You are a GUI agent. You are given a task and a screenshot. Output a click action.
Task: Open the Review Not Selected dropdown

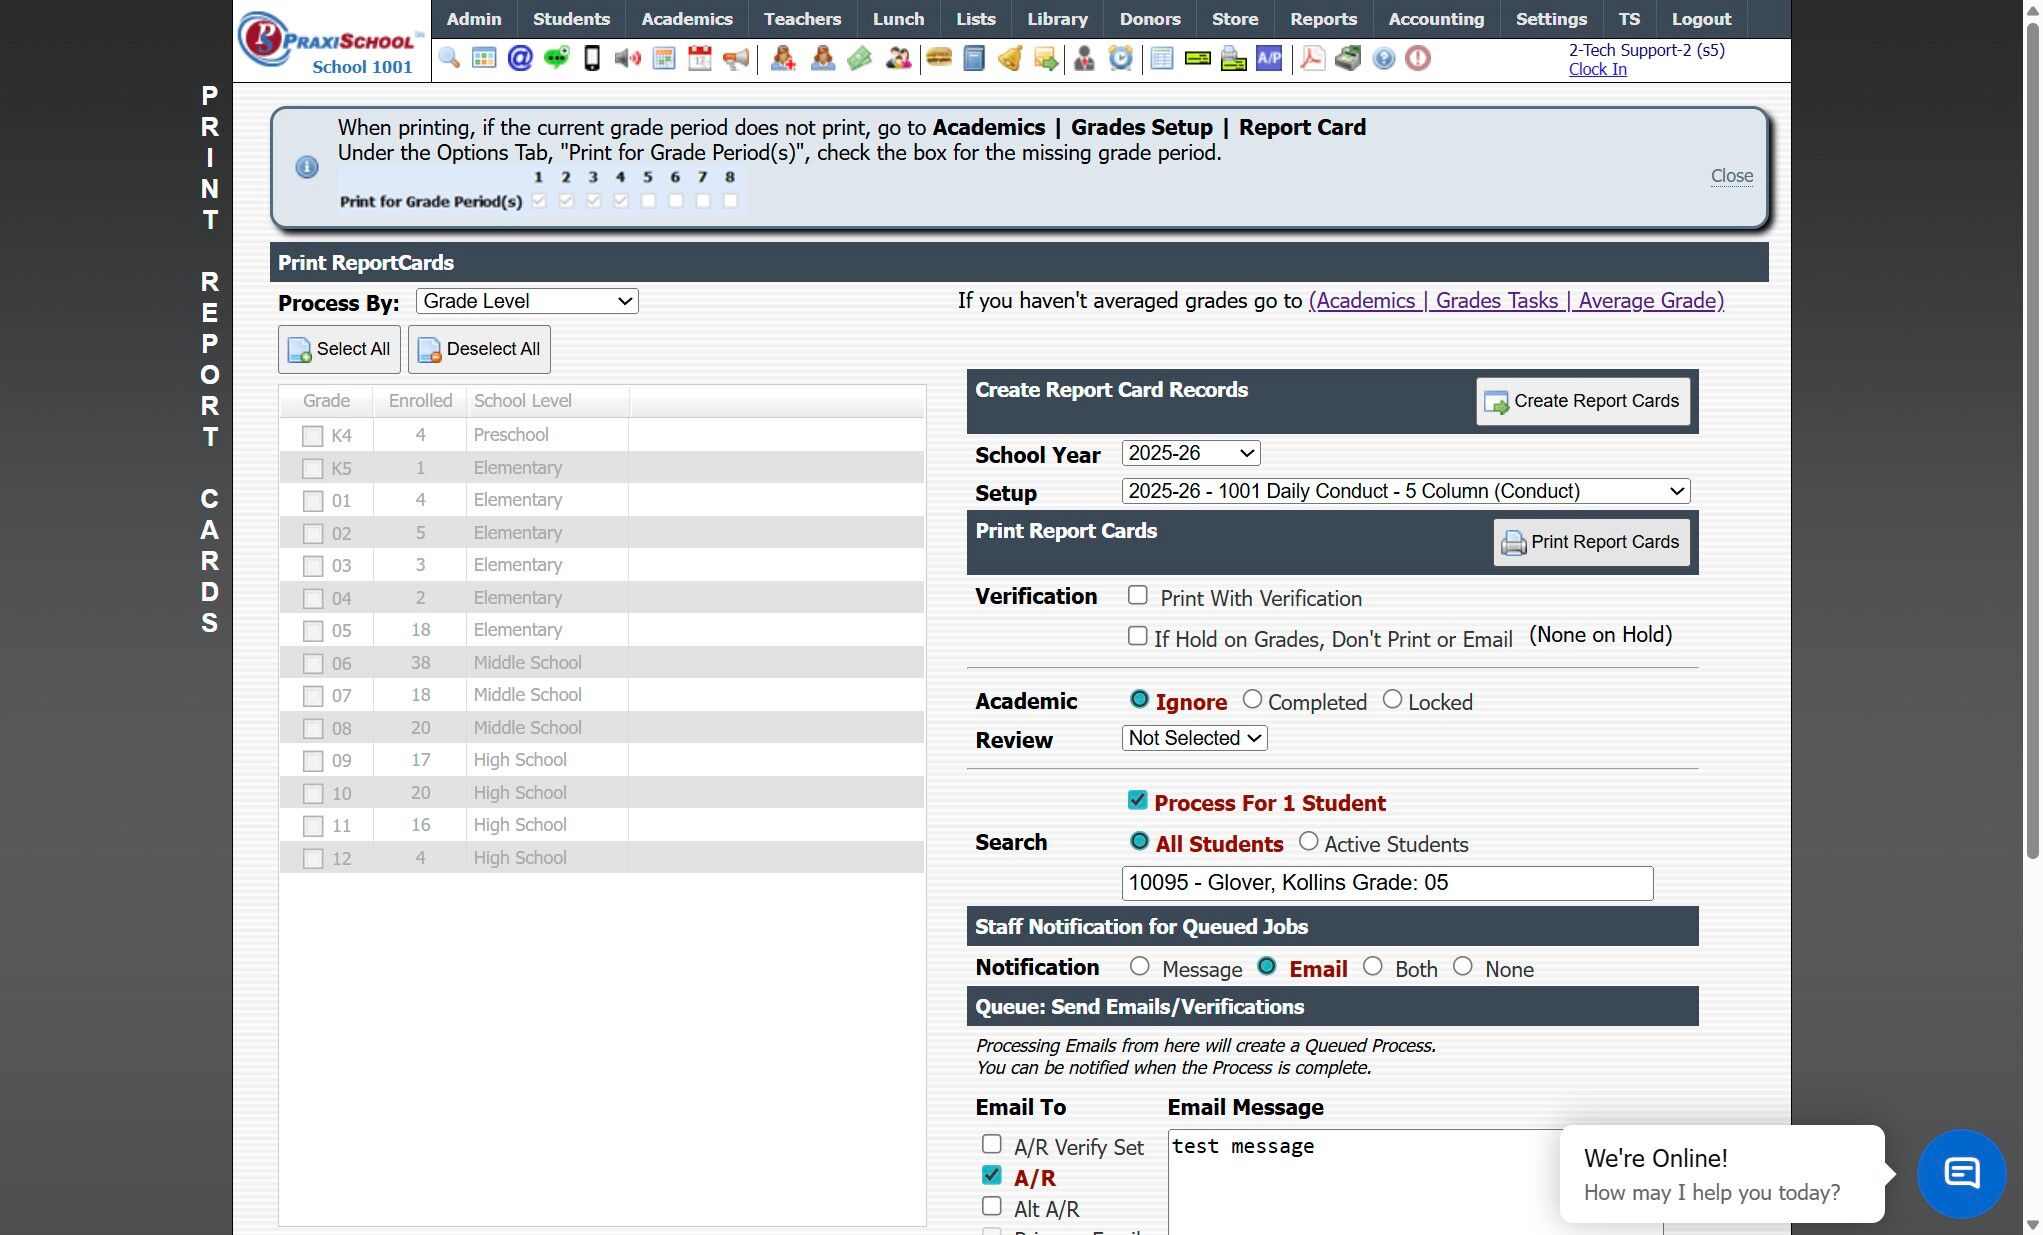(x=1194, y=738)
